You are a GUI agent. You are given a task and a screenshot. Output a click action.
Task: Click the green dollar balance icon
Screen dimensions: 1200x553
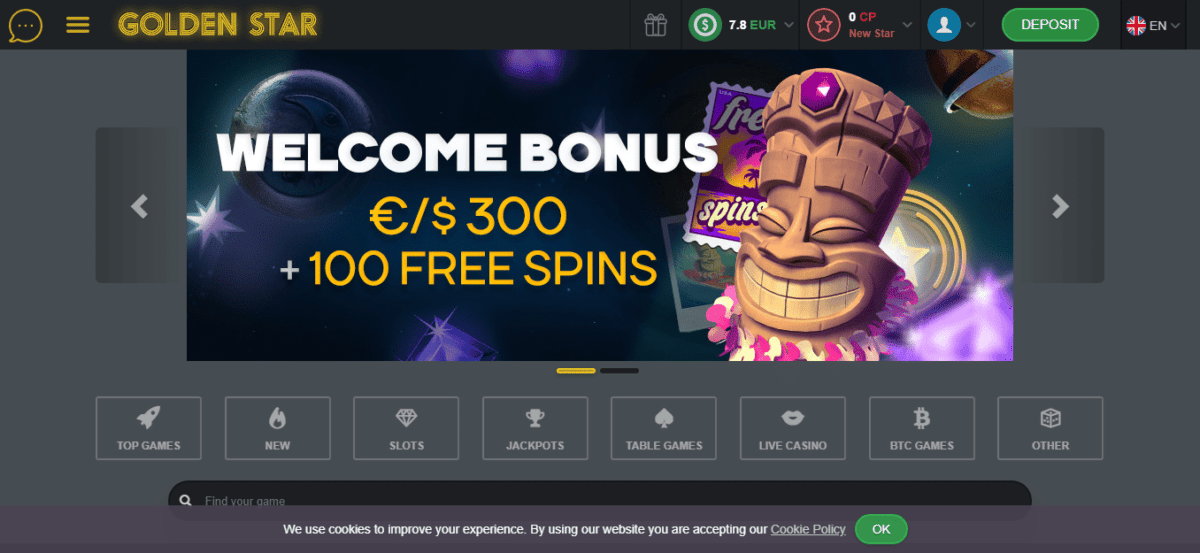pos(706,25)
